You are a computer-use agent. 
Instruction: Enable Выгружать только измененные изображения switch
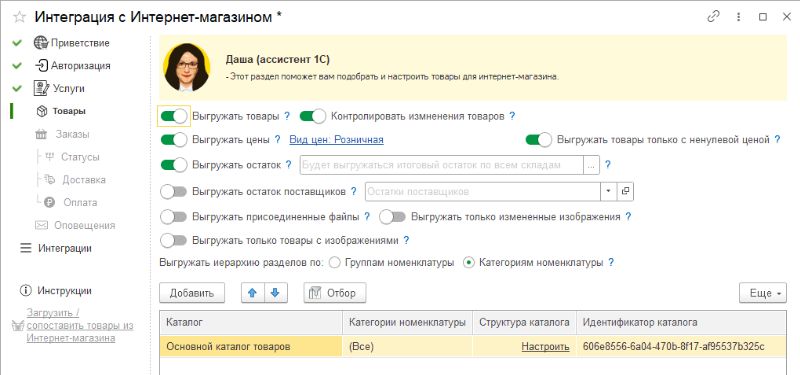point(392,216)
